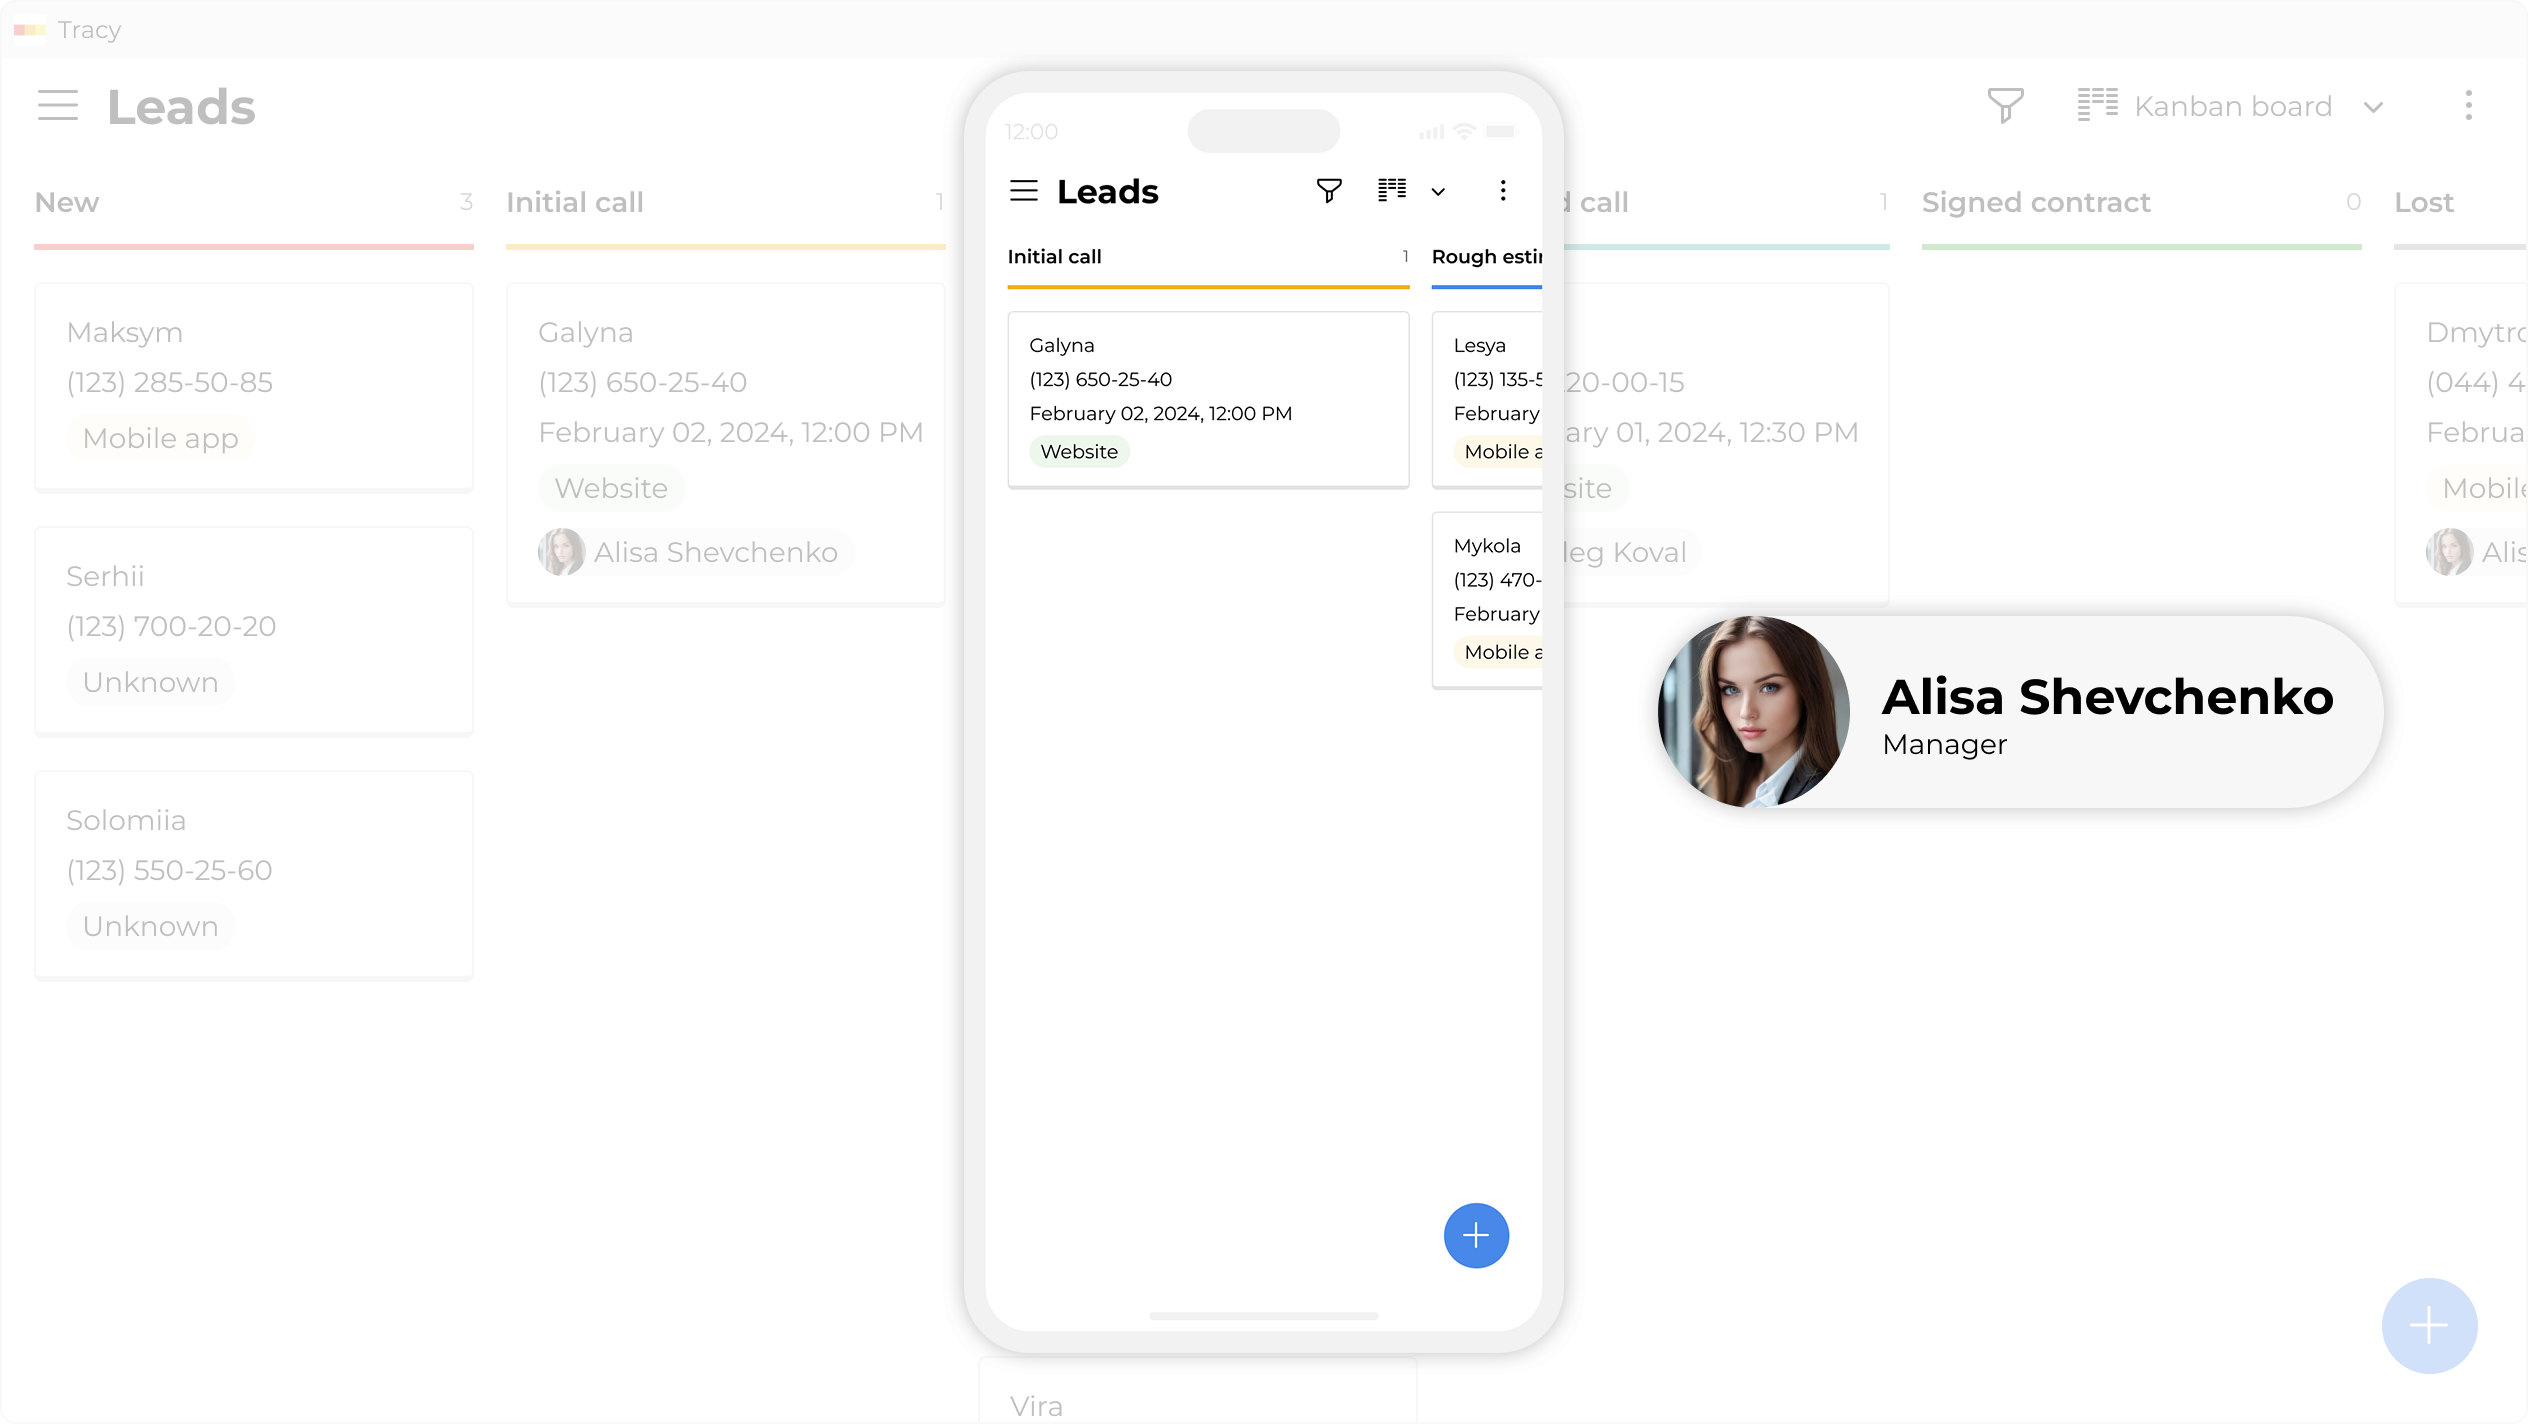The width and height of the screenshot is (2528, 1424).
Task: Expand the Kanban board view dropdown
Action: pyautogui.click(x=2232, y=106)
